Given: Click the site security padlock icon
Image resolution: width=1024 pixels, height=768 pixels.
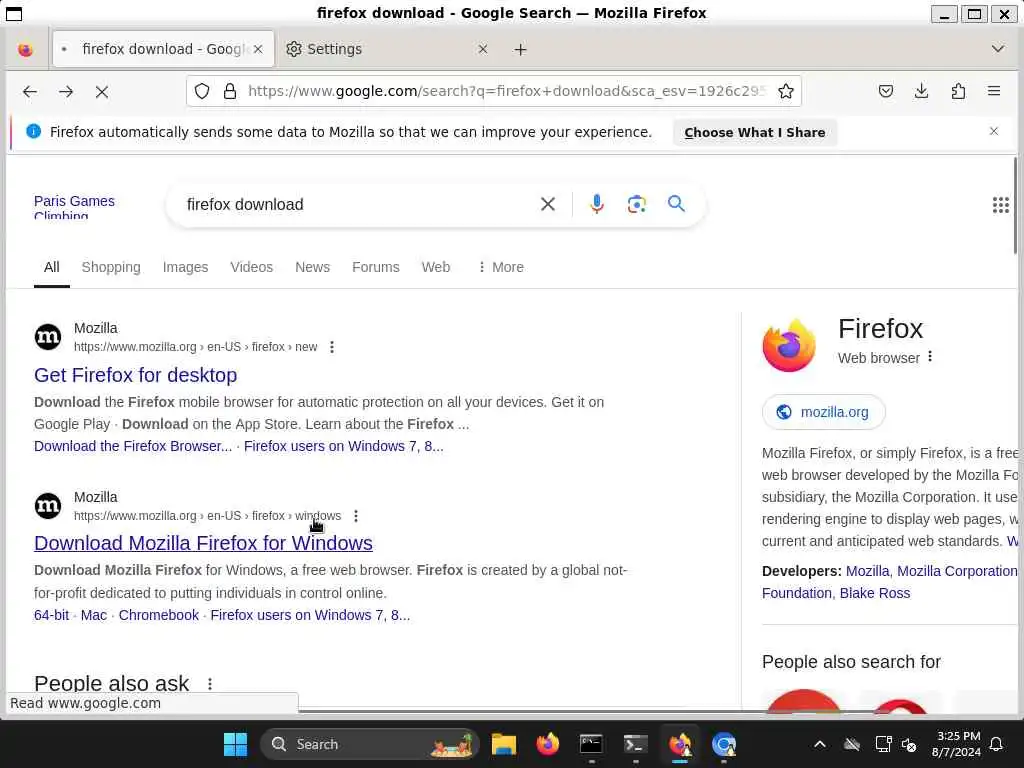Looking at the screenshot, I should (x=230, y=91).
